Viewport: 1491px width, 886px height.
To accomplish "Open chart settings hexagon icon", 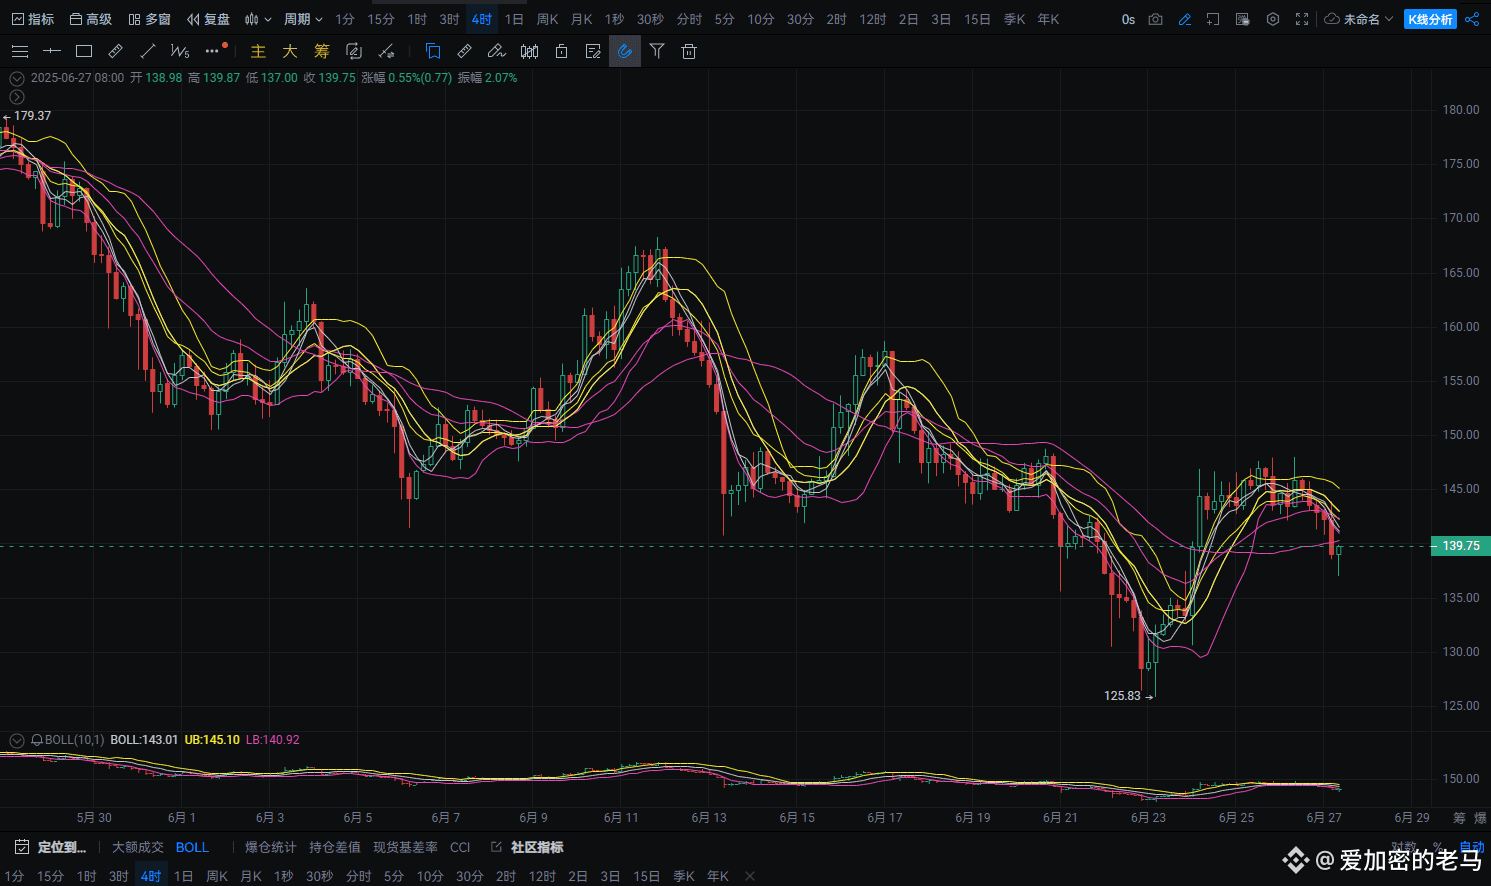I will (x=1273, y=19).
